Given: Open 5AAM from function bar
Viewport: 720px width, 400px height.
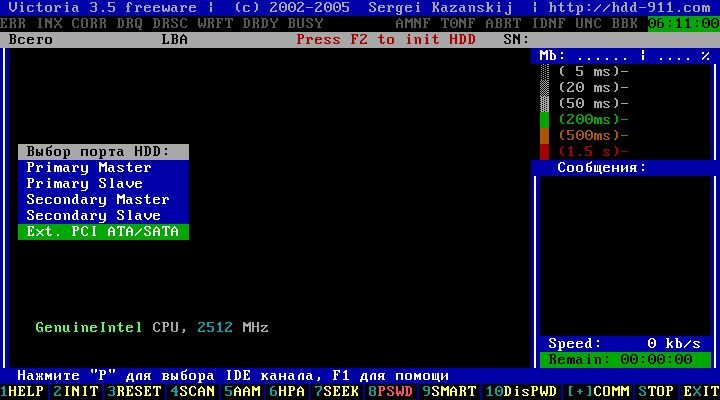Looking at the screenshot, I should [x=242, y=392].
